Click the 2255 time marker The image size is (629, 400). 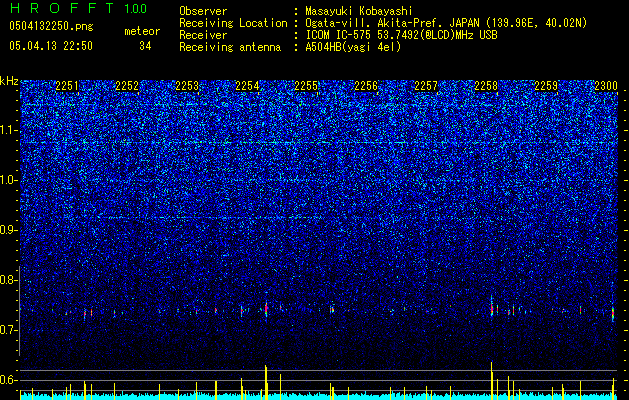306,86
